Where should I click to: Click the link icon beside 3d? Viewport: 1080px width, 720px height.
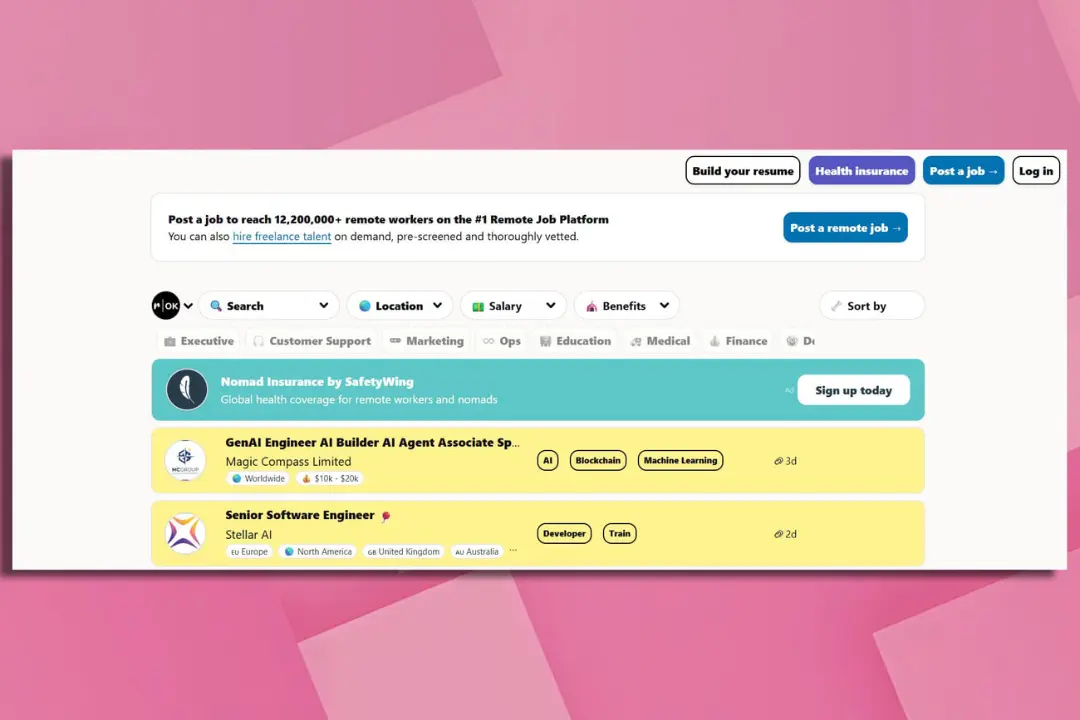778,461
